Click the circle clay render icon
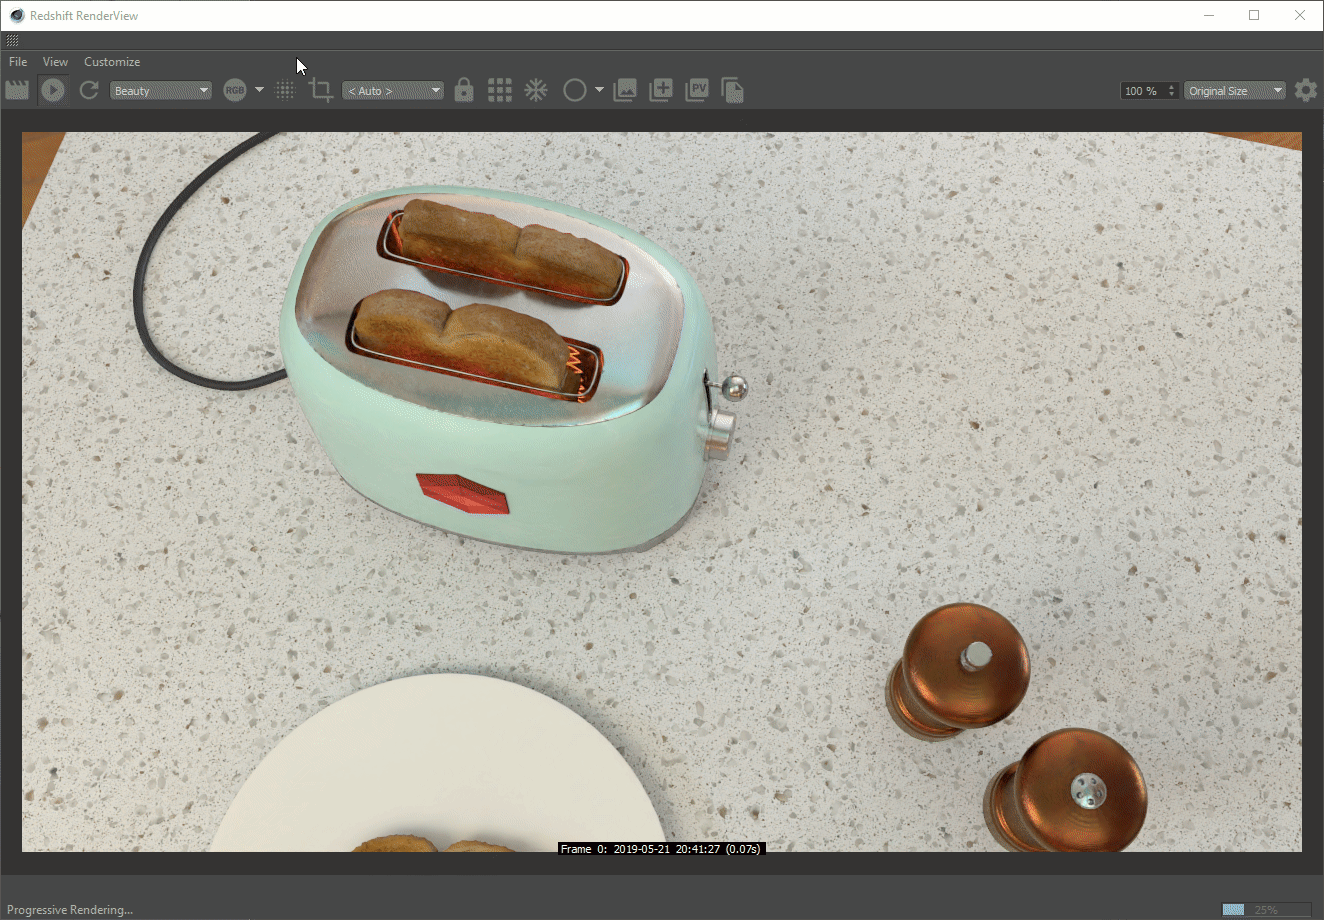The image size is (1324, 920). 574,90
